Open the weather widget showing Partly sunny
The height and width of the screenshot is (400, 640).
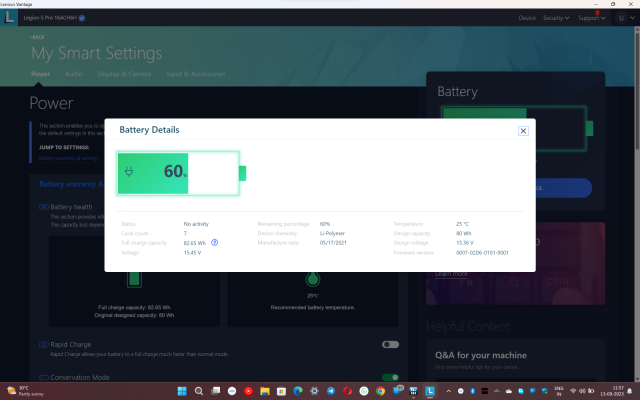(25, 391)
